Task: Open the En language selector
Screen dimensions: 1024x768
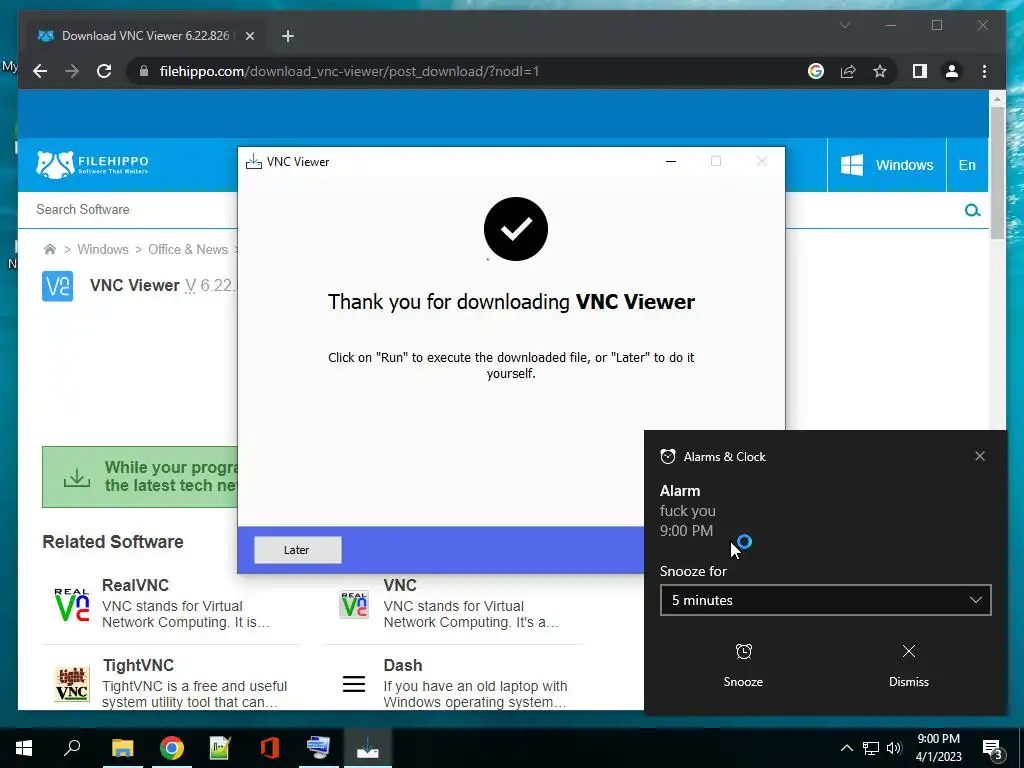Action: (x=967, y=165)
